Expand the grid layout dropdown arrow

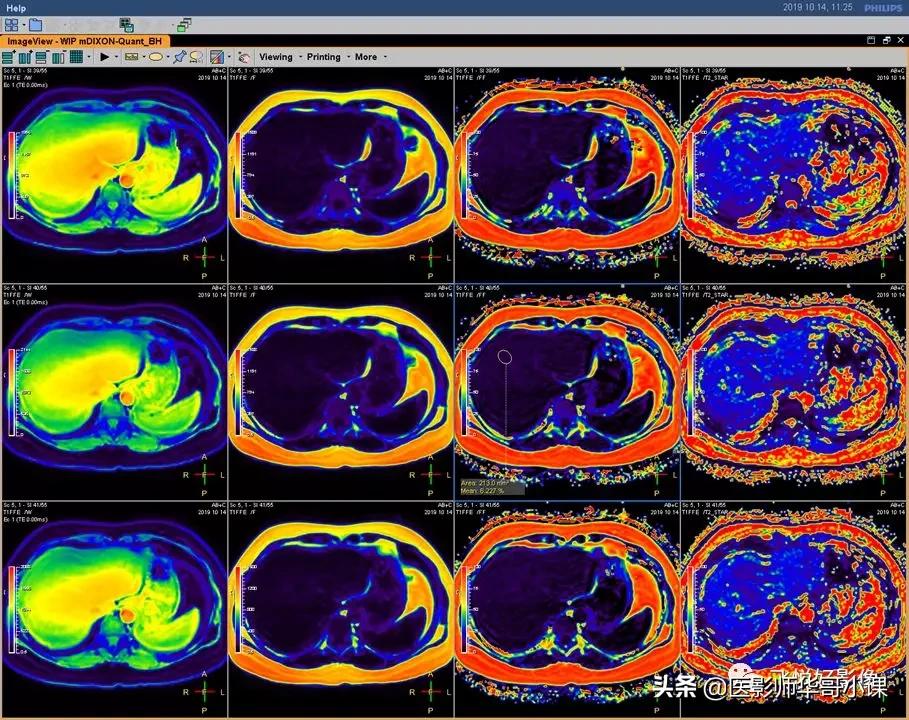pyautogui.click(x=89, y=57)
